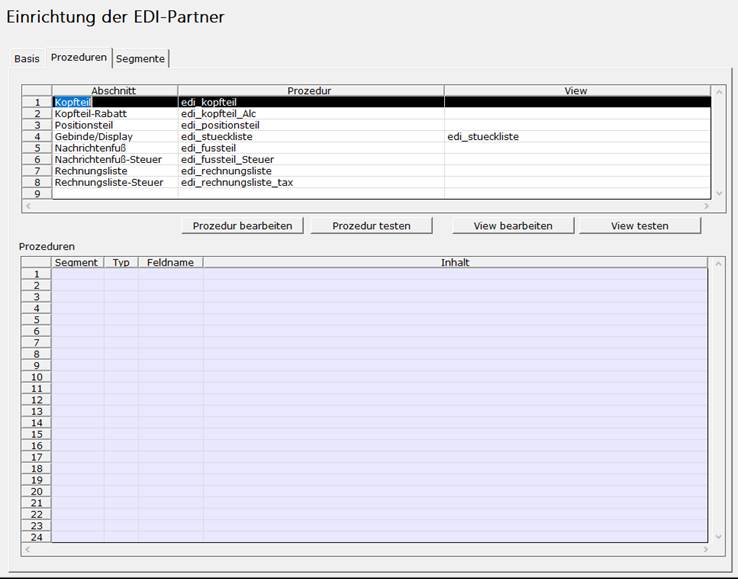The width and height of the screenshot is (738, 579).
Task: Select the Prozeduren tab
Action: [x=79, y=57]
